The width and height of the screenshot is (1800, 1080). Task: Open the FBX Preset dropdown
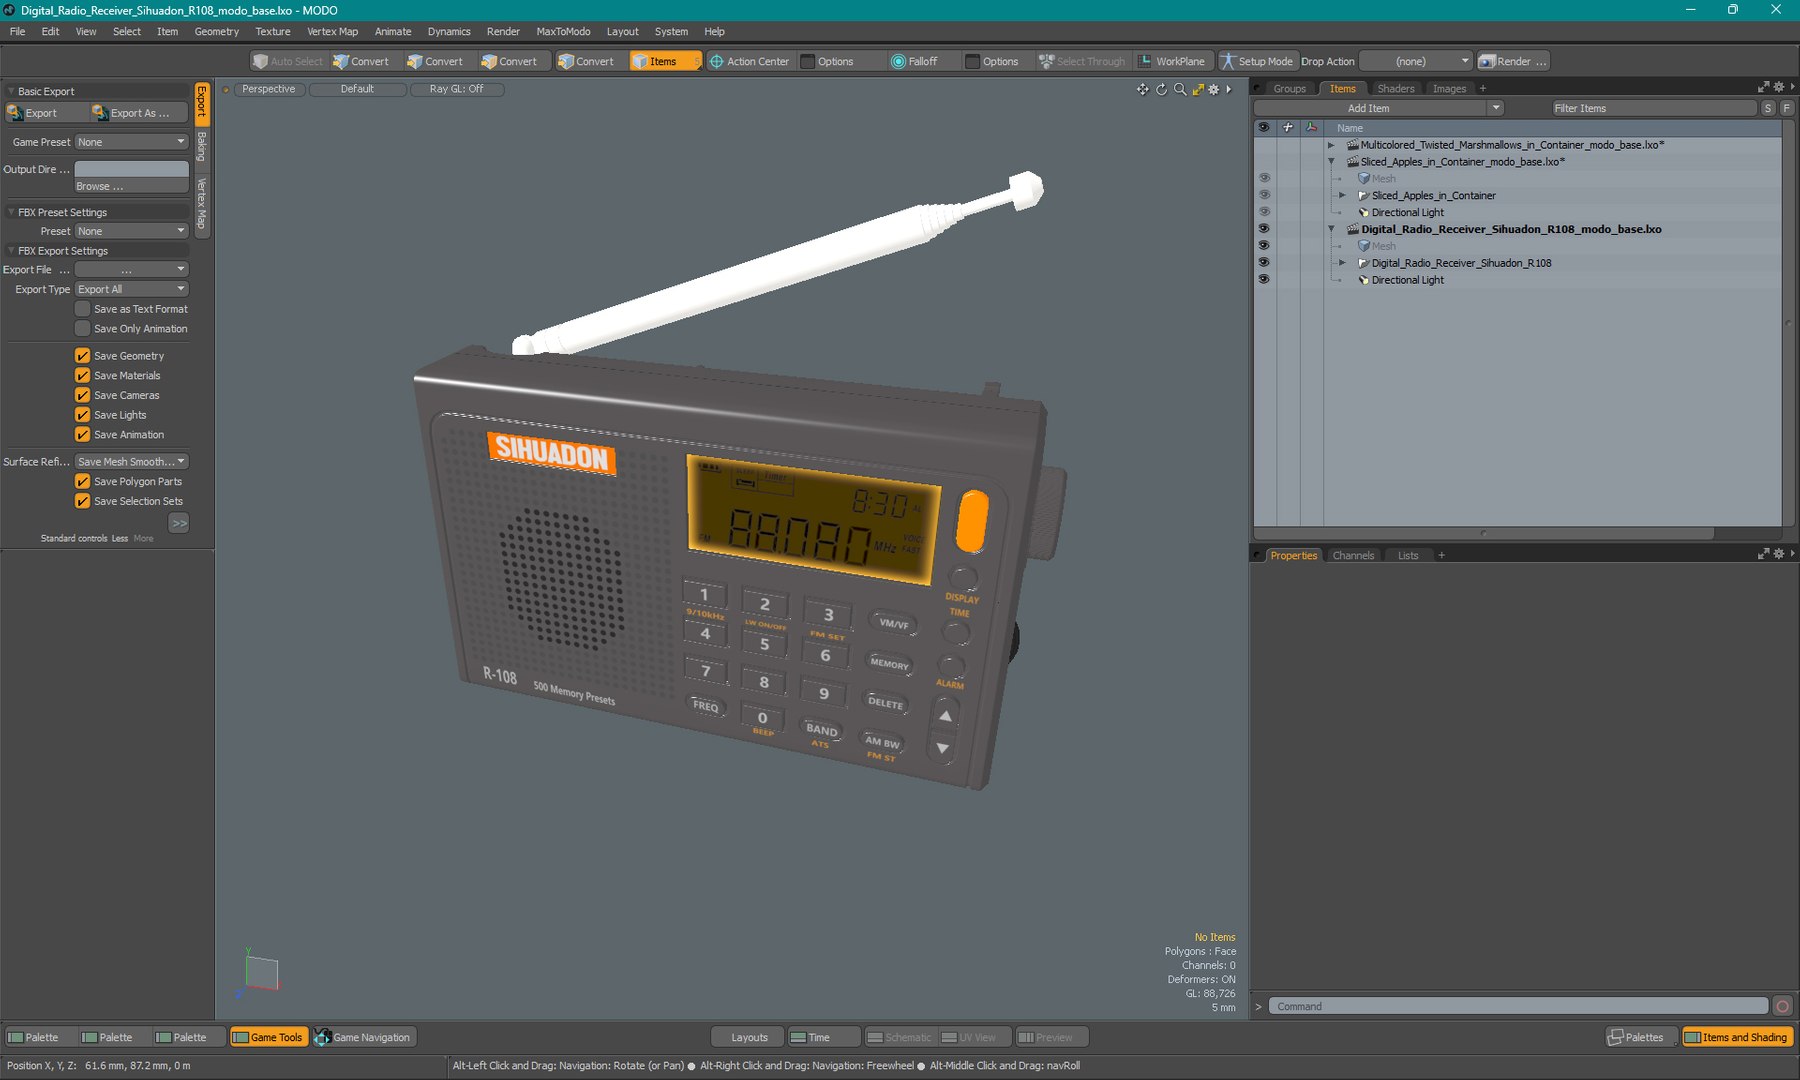pos(132,231)
